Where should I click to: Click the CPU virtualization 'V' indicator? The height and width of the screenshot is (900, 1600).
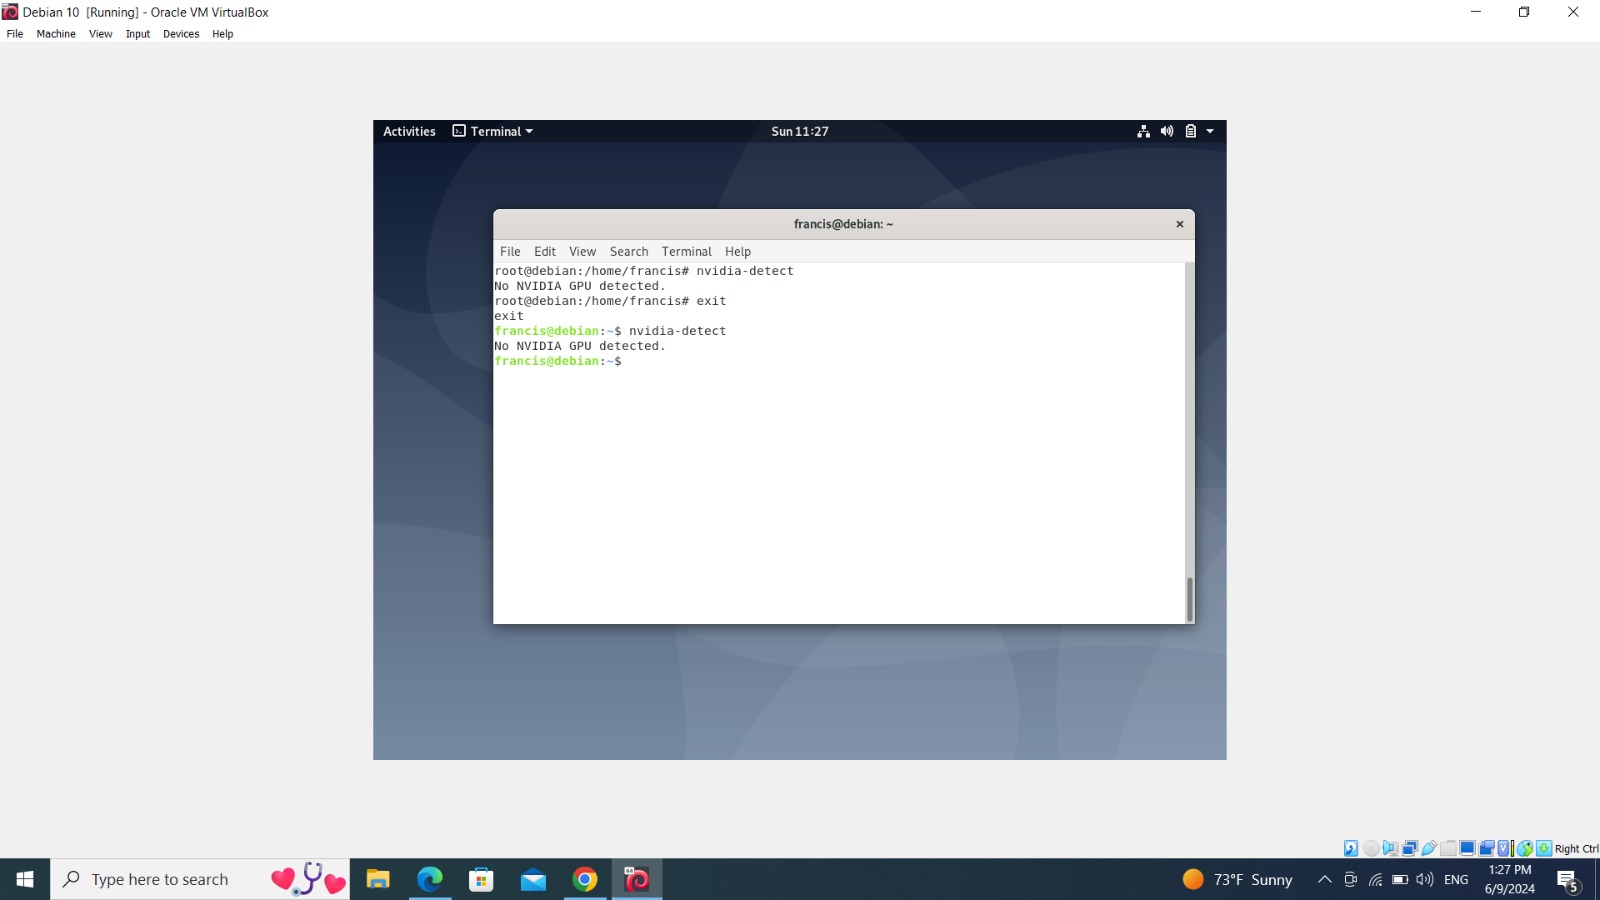pyautogui.click(x=1504, y=848)
